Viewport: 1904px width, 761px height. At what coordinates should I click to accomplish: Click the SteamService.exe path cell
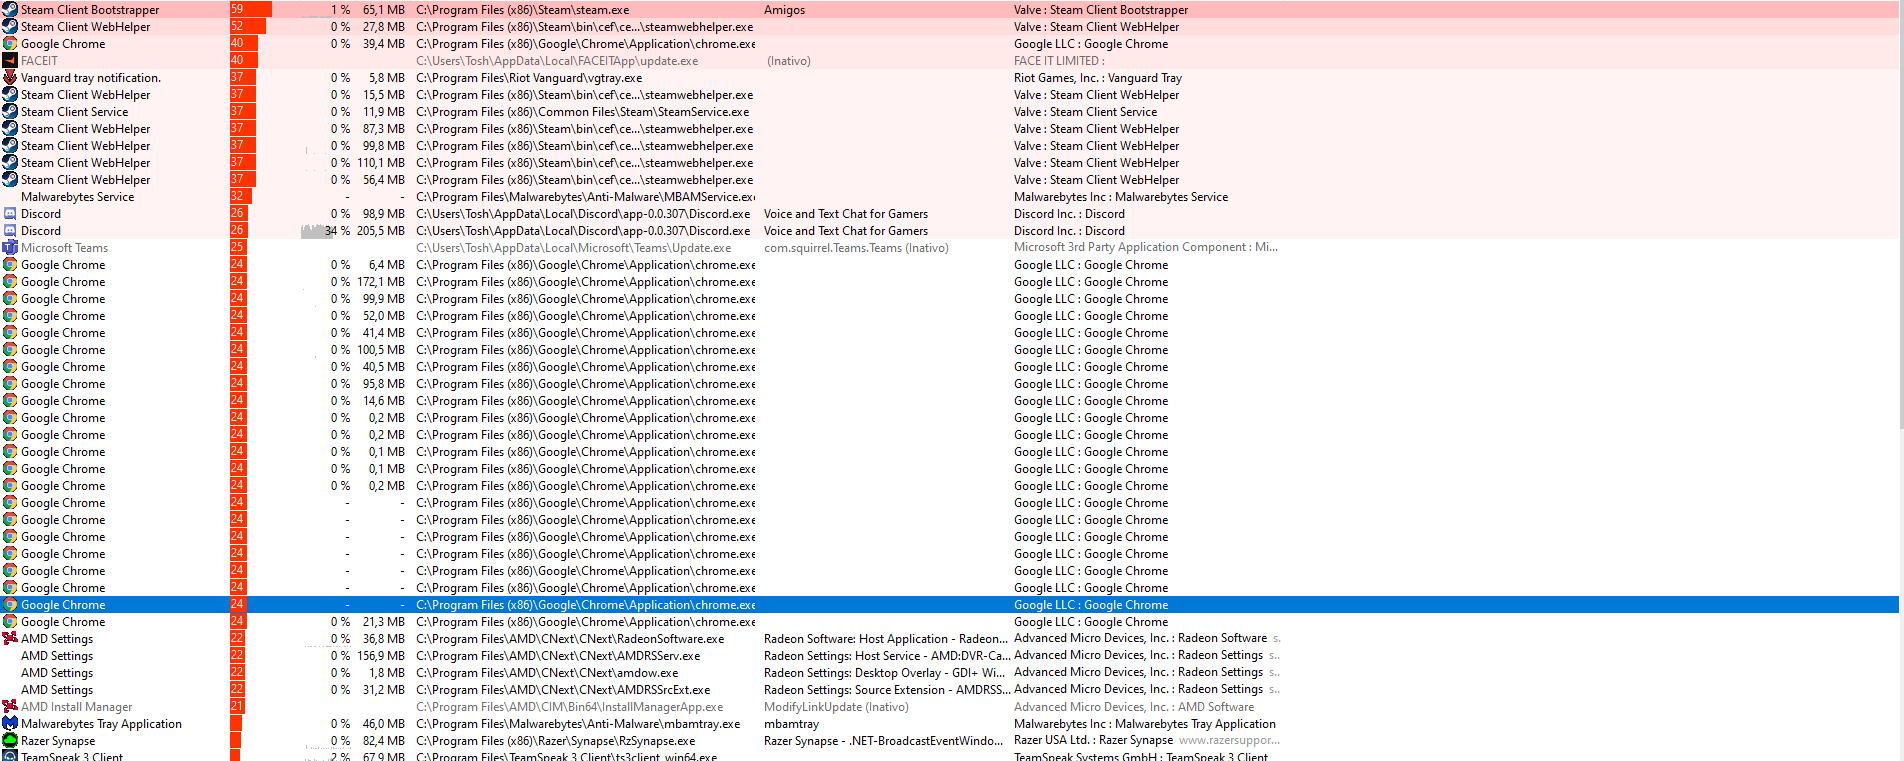(x=583, y=112)
